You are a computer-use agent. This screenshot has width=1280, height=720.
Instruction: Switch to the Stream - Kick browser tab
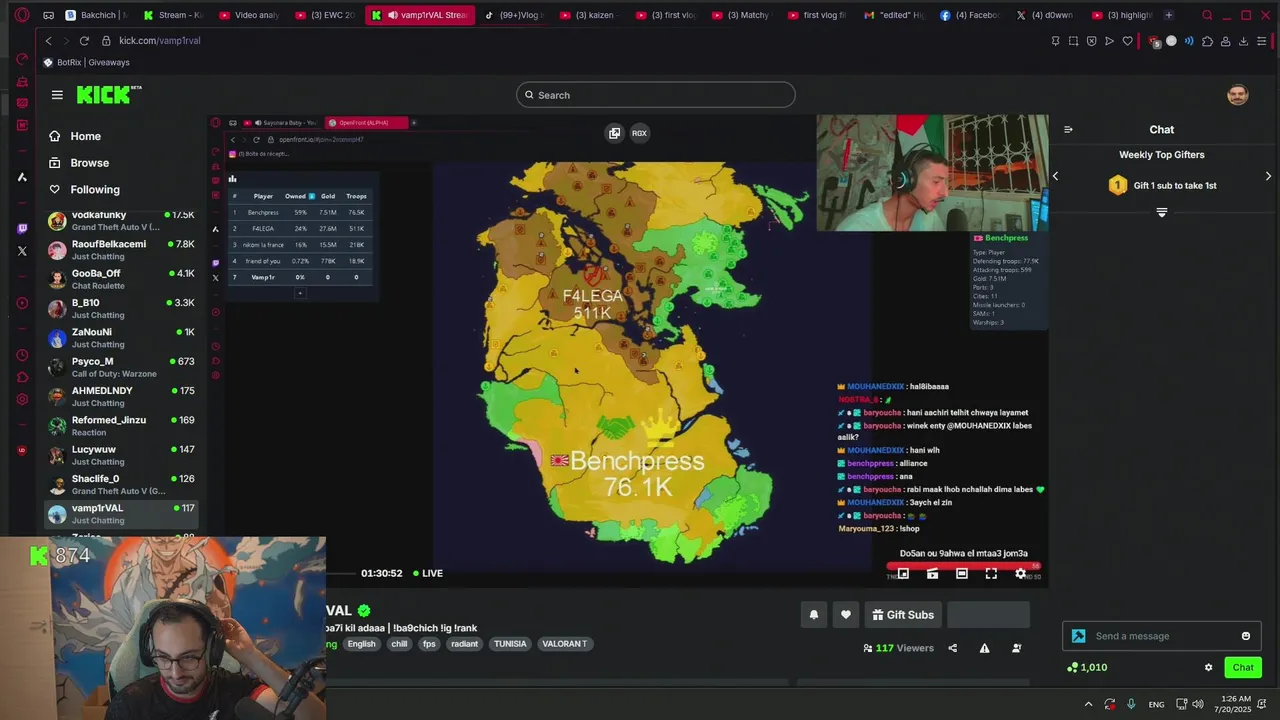tap(173, 15)
